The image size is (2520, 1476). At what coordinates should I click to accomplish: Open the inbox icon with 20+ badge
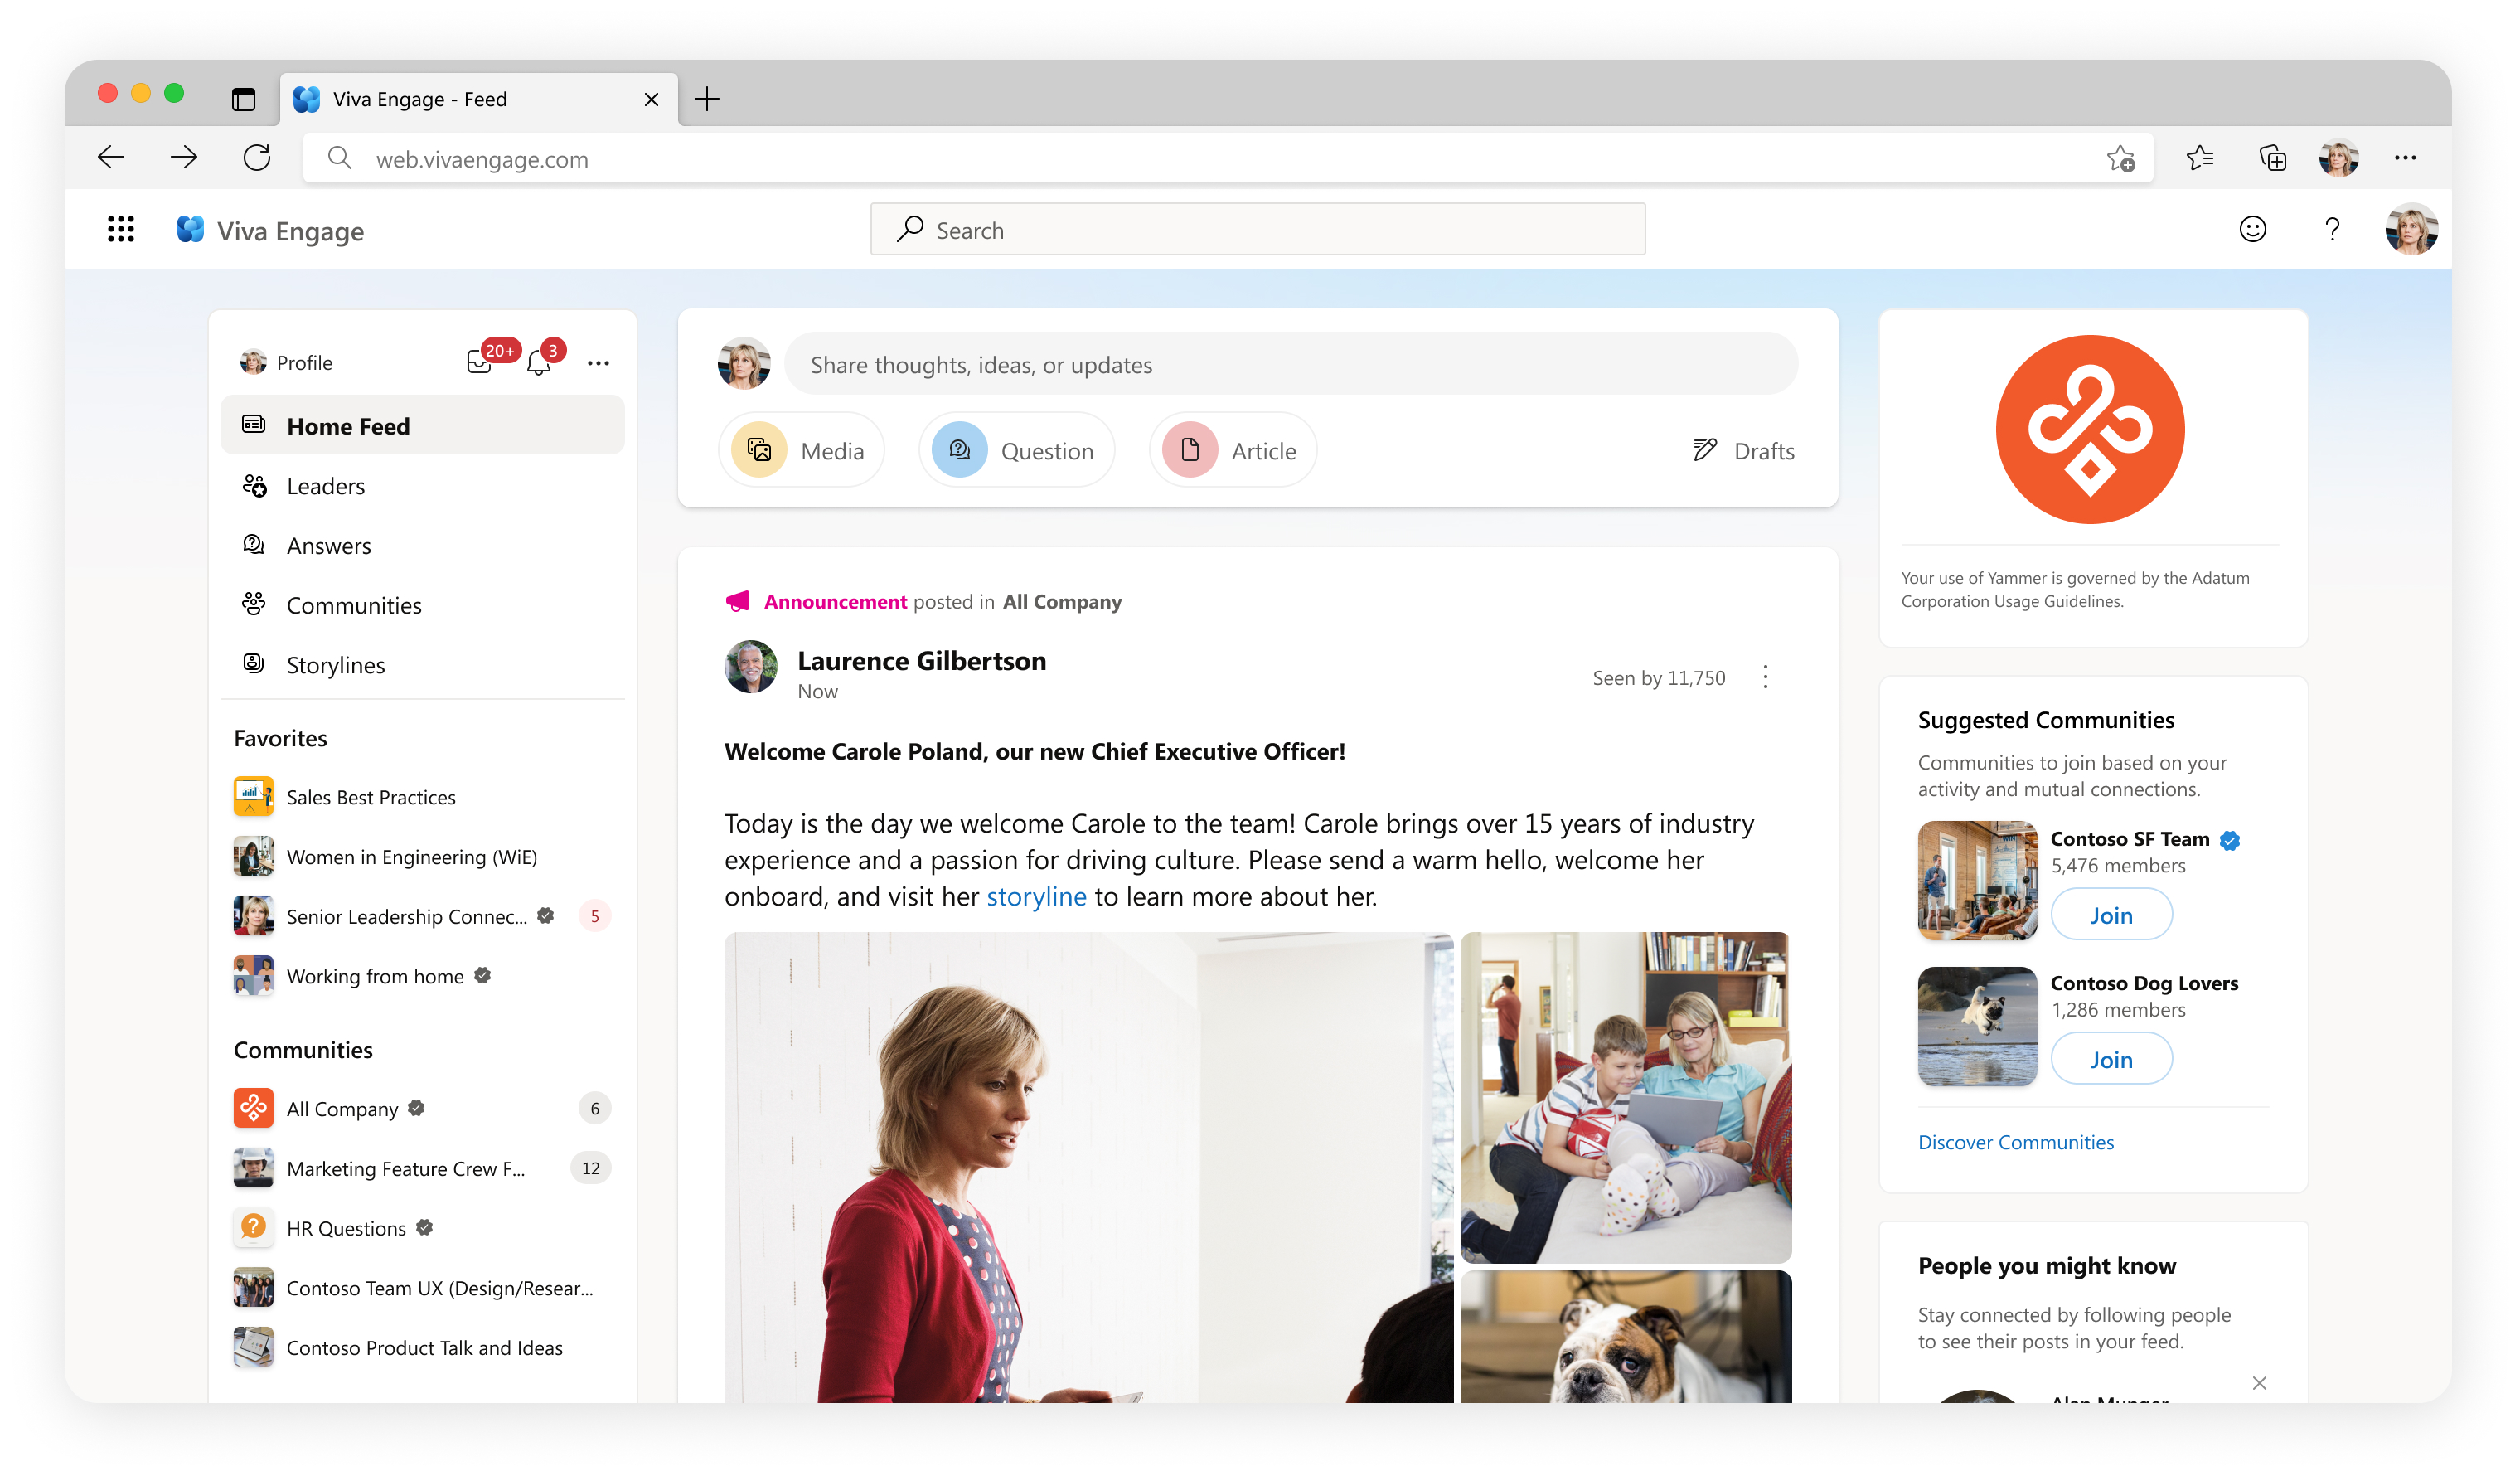[x=480, y=362]
